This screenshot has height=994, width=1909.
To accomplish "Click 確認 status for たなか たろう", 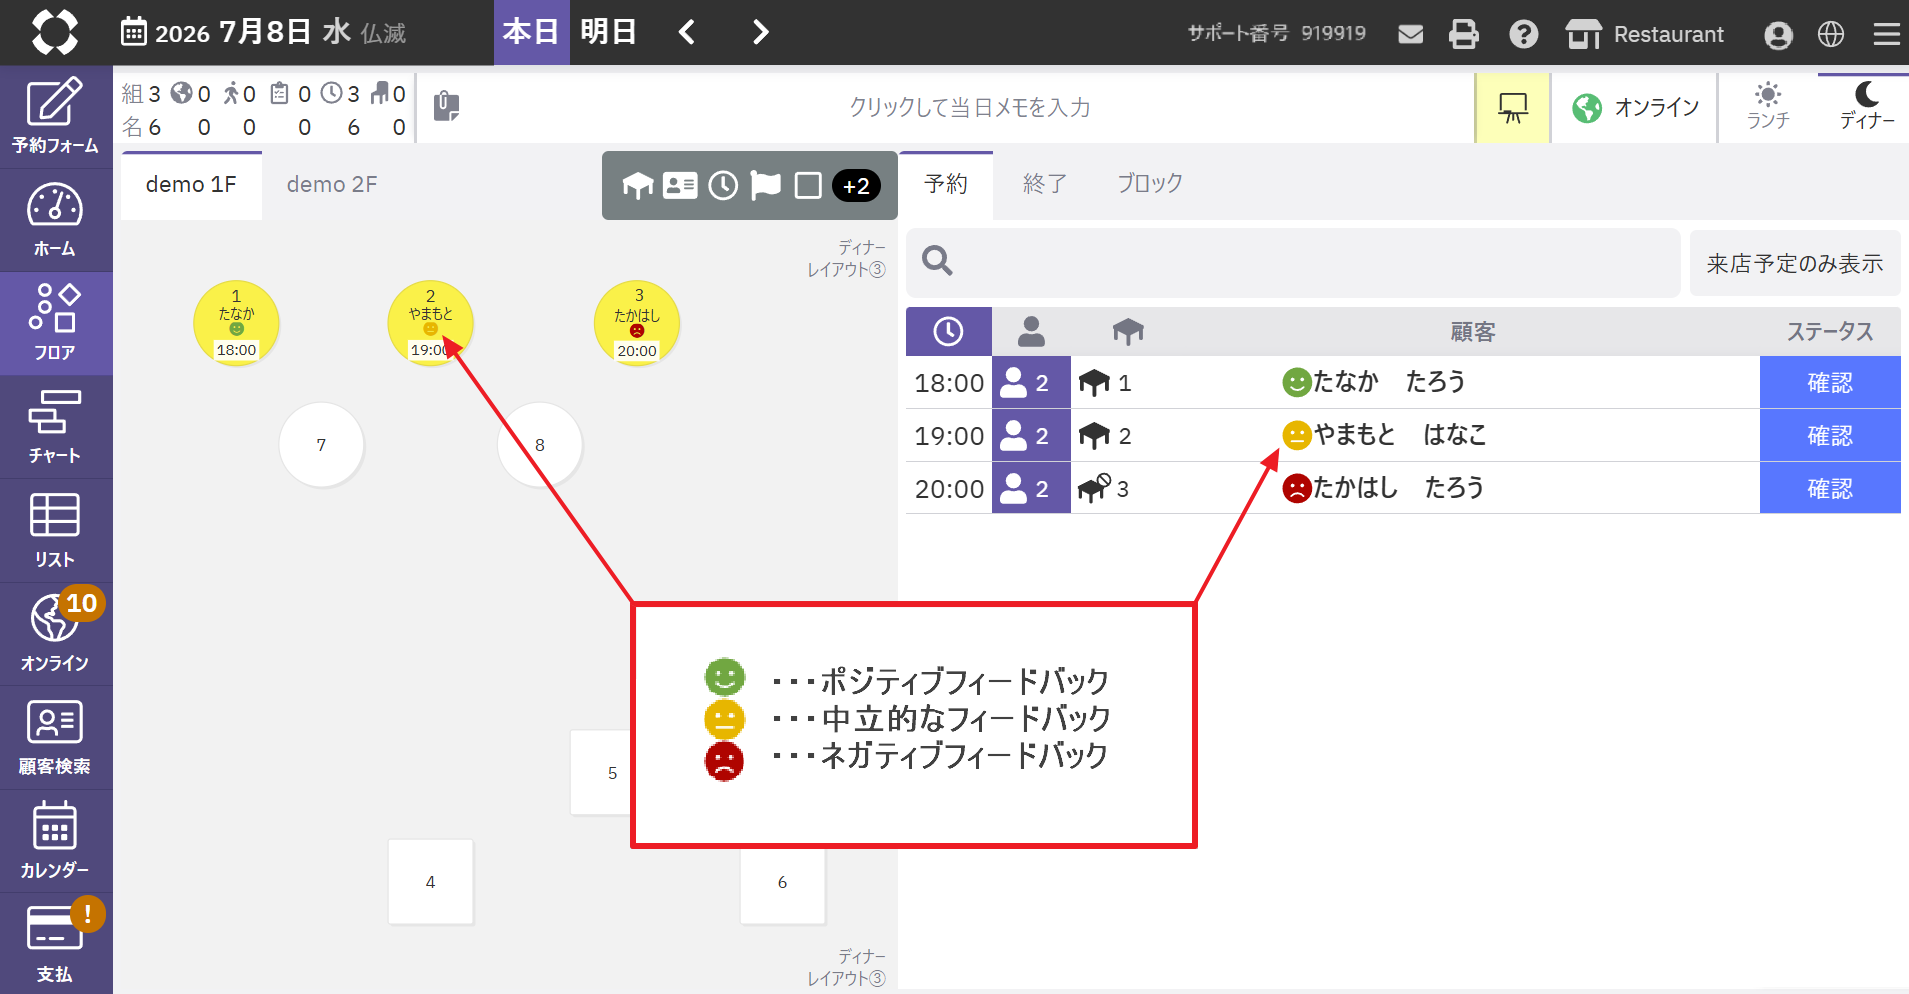I will (1830, 383).
